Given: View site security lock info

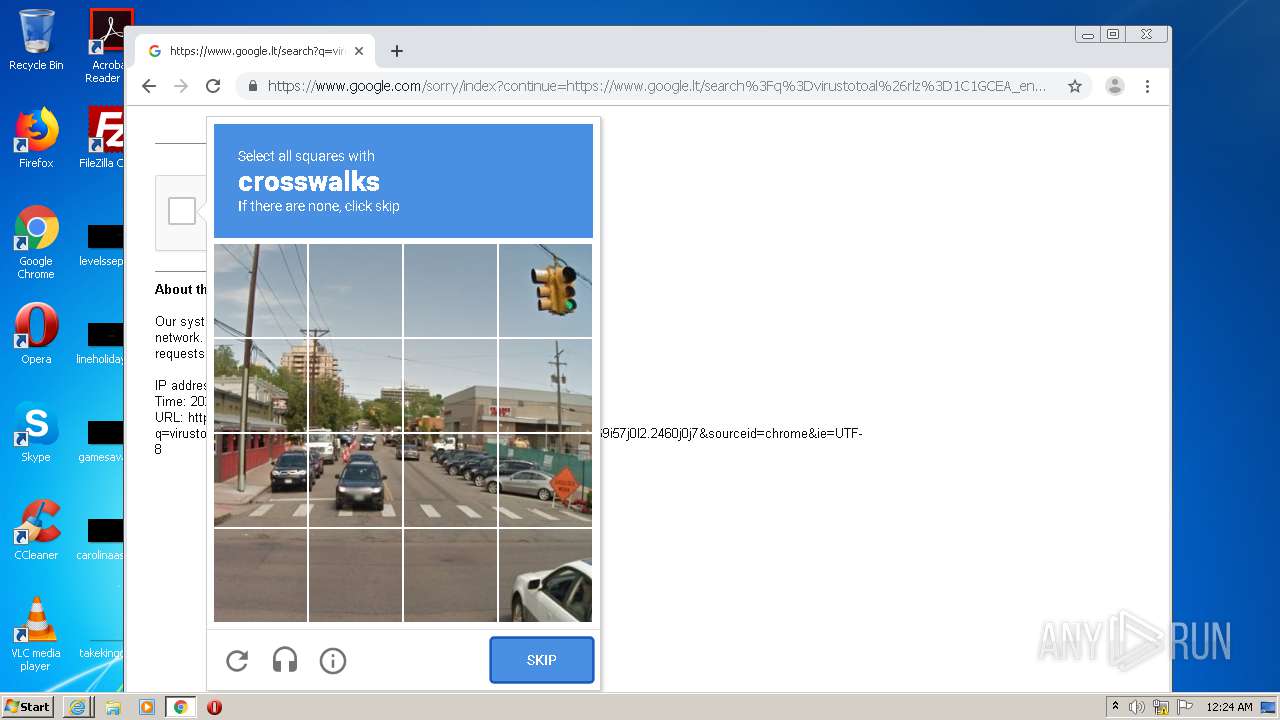Looking at the screenshot, I should (x=252, y=86).
